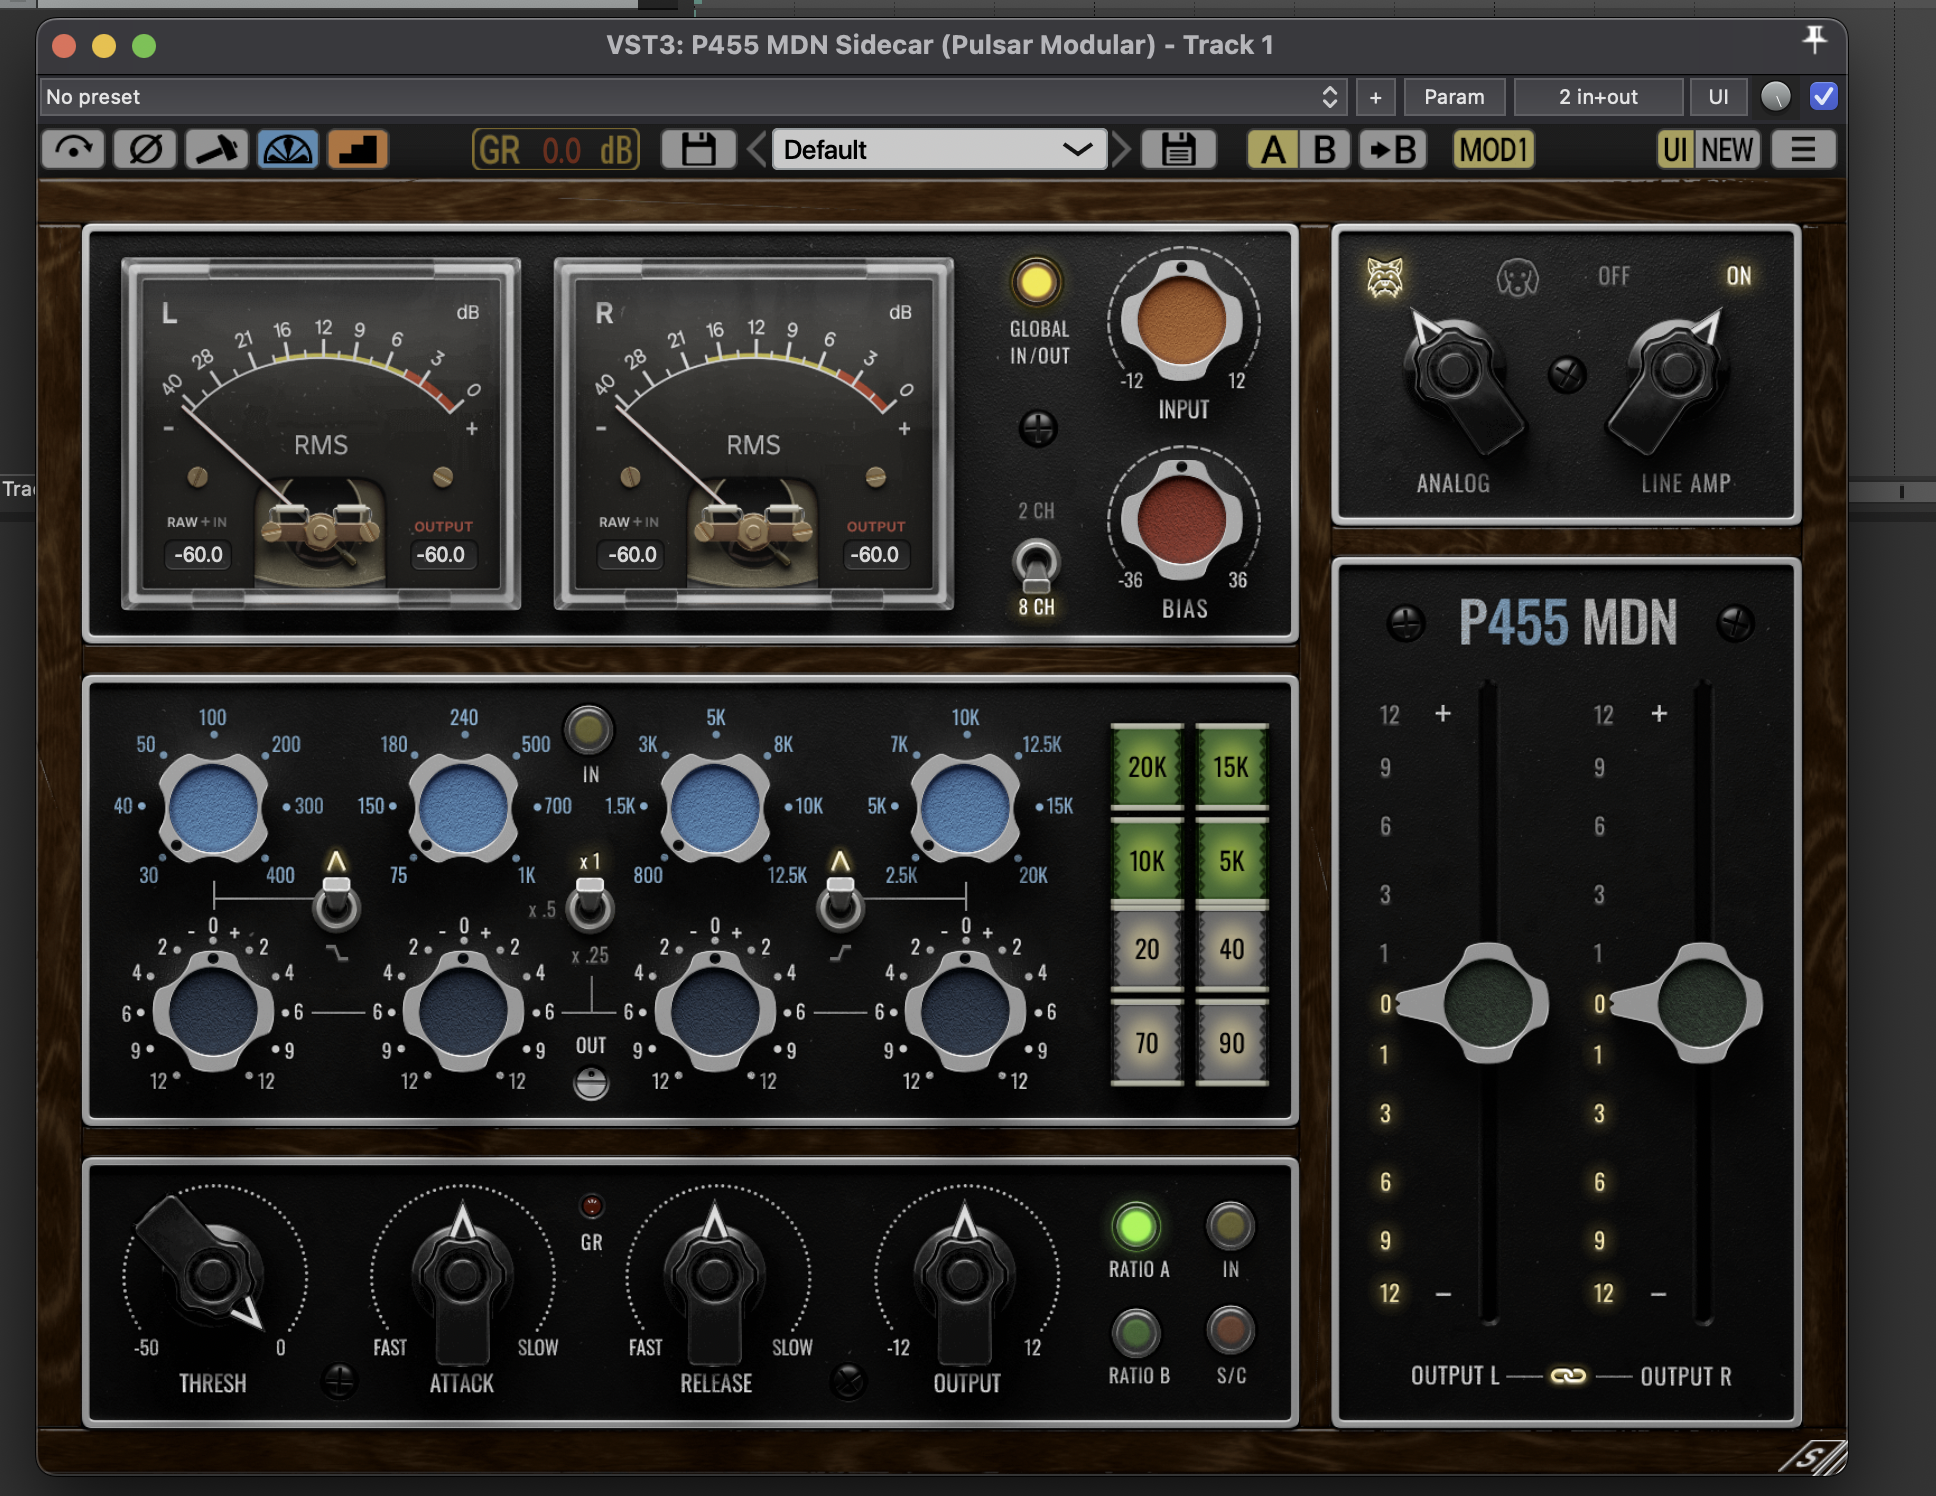The image size is (1936, 1496).
Task: Select the wolf analog mode icon
Action: tap(1384, 277)
